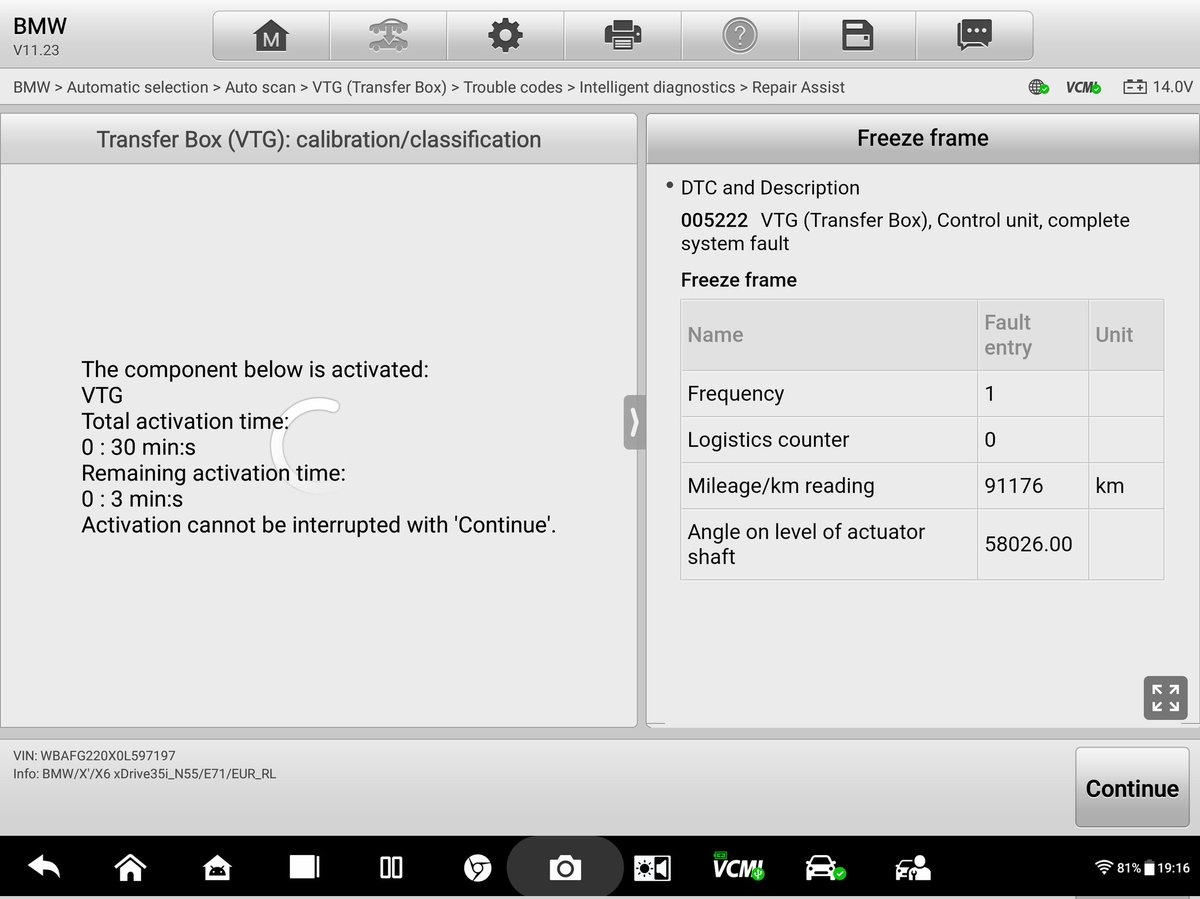The width and height of the screenshot is (1200, 899).
Task: Open the help question mark icon
Action: click(x=740, y=37)
